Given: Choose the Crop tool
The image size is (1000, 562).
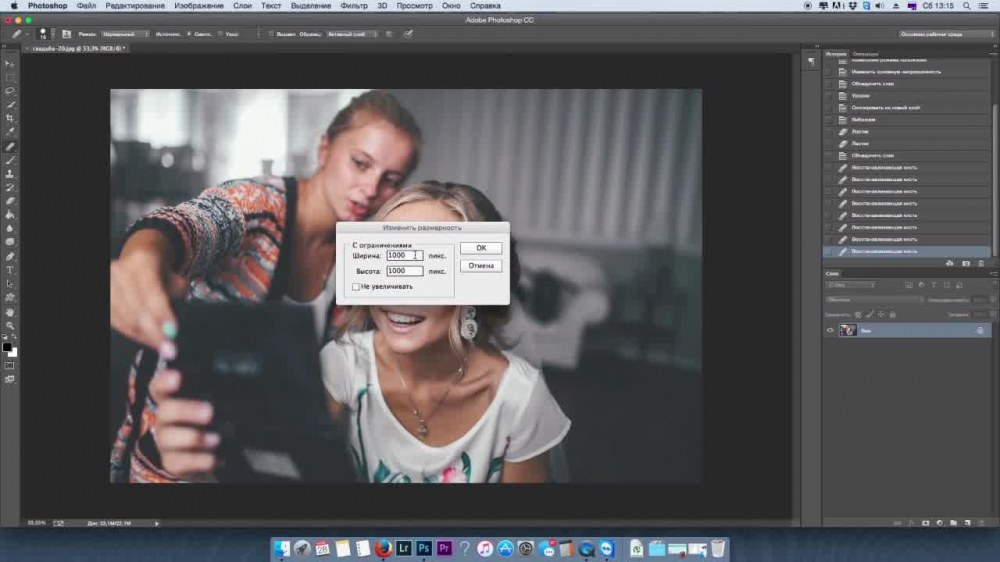Looking at the screenshot, I should point(11,118).
